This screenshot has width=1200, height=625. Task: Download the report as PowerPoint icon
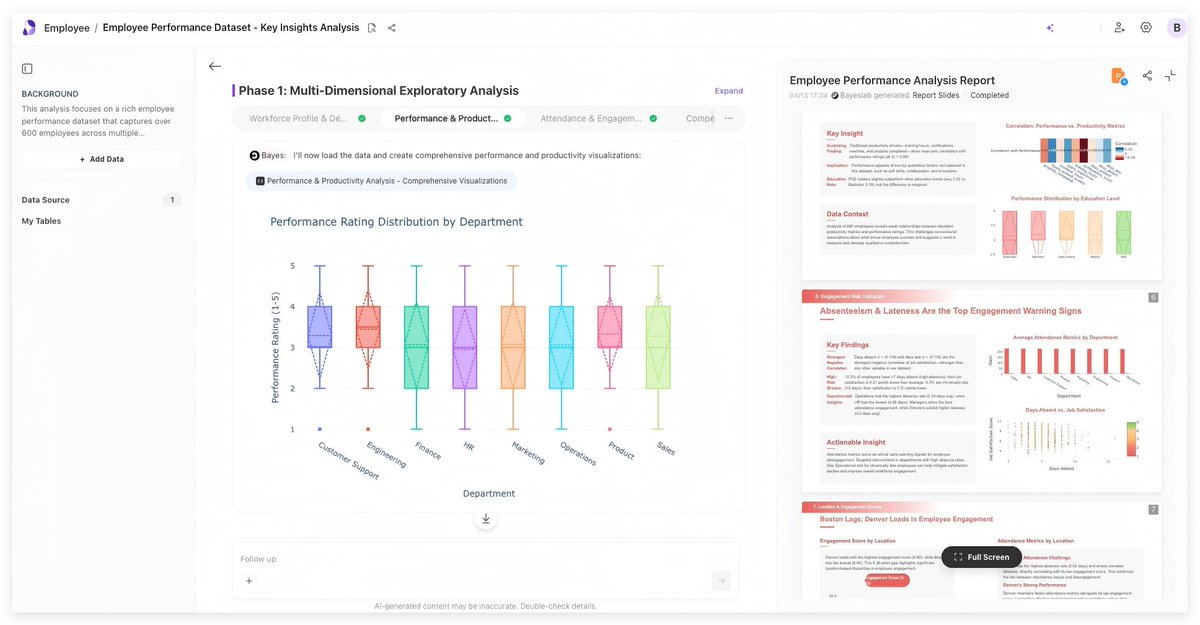pyautogui.click(x=1119, y=76)
